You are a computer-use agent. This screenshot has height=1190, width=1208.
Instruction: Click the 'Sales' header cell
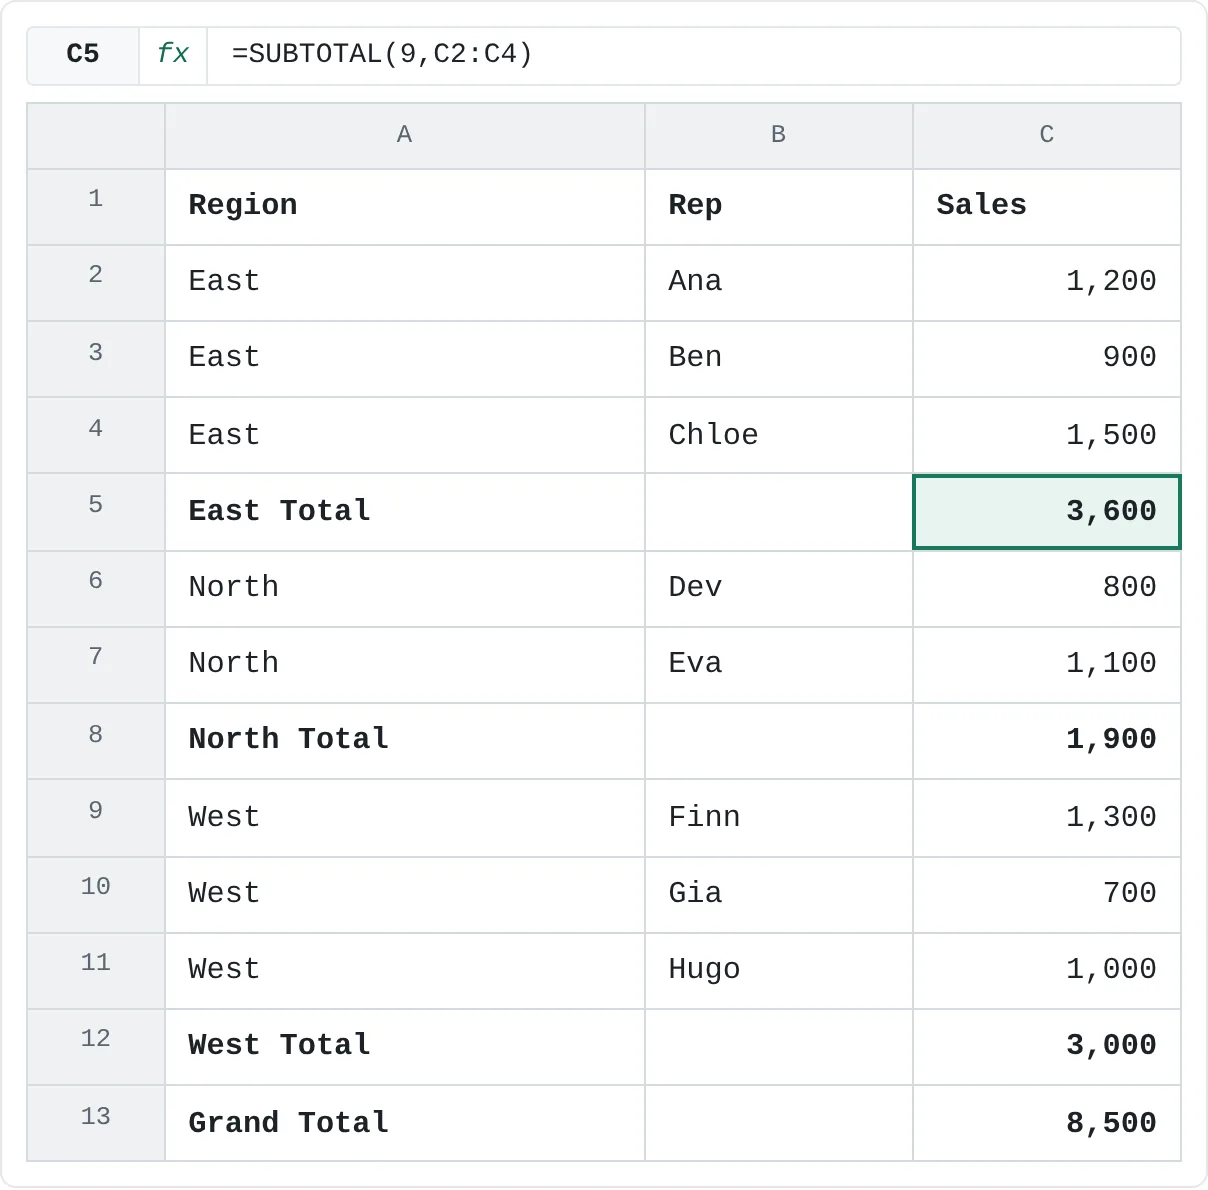(x=1047, y=207)
